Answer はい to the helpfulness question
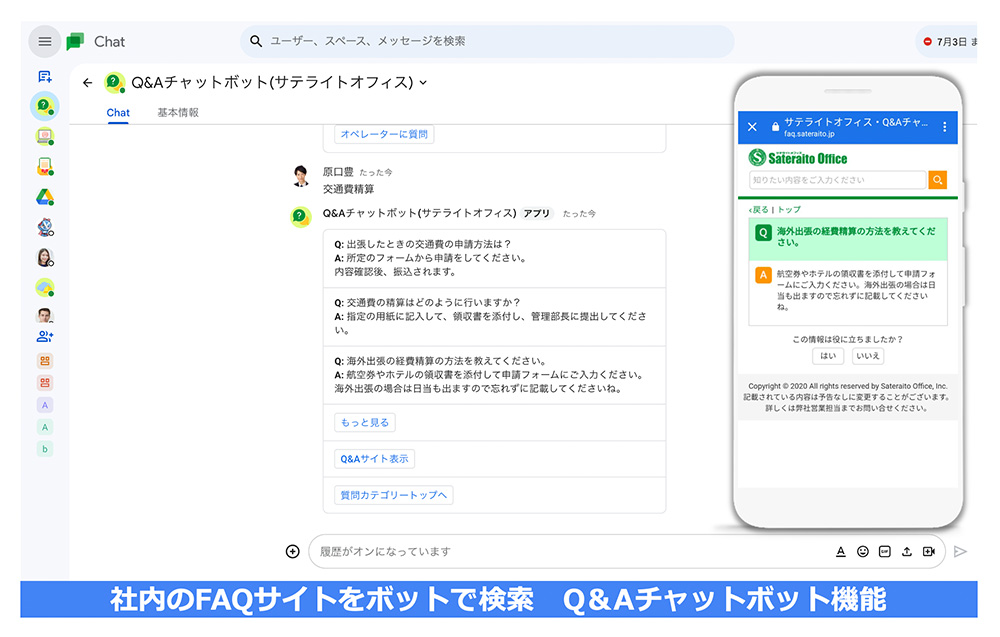This screenshot has width=1000, height=637. [828, 356]
